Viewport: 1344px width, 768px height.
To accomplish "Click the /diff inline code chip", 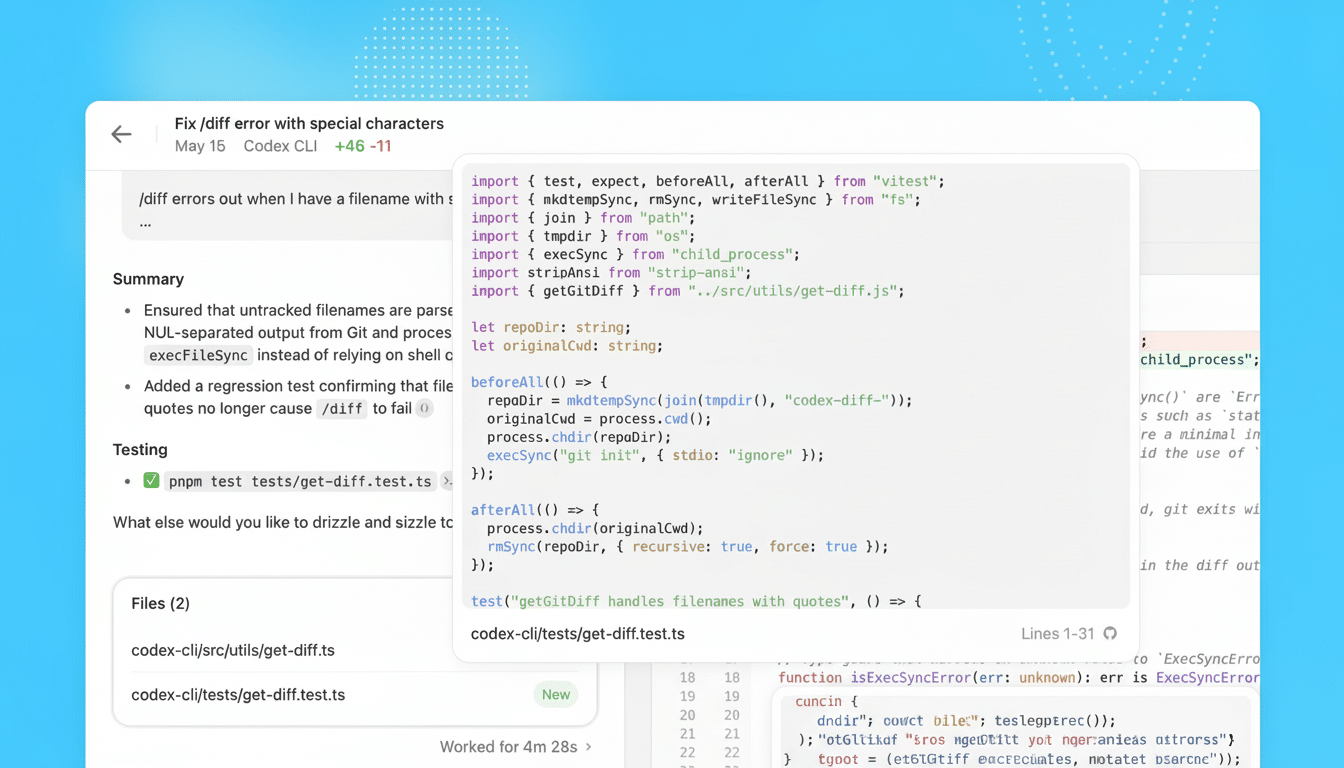I will [342, 409].
